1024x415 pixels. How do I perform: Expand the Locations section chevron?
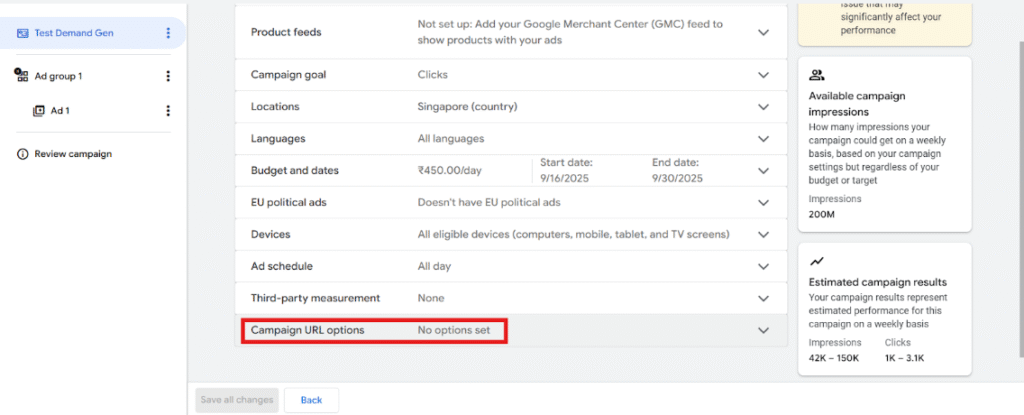click(x=764, y=107)
